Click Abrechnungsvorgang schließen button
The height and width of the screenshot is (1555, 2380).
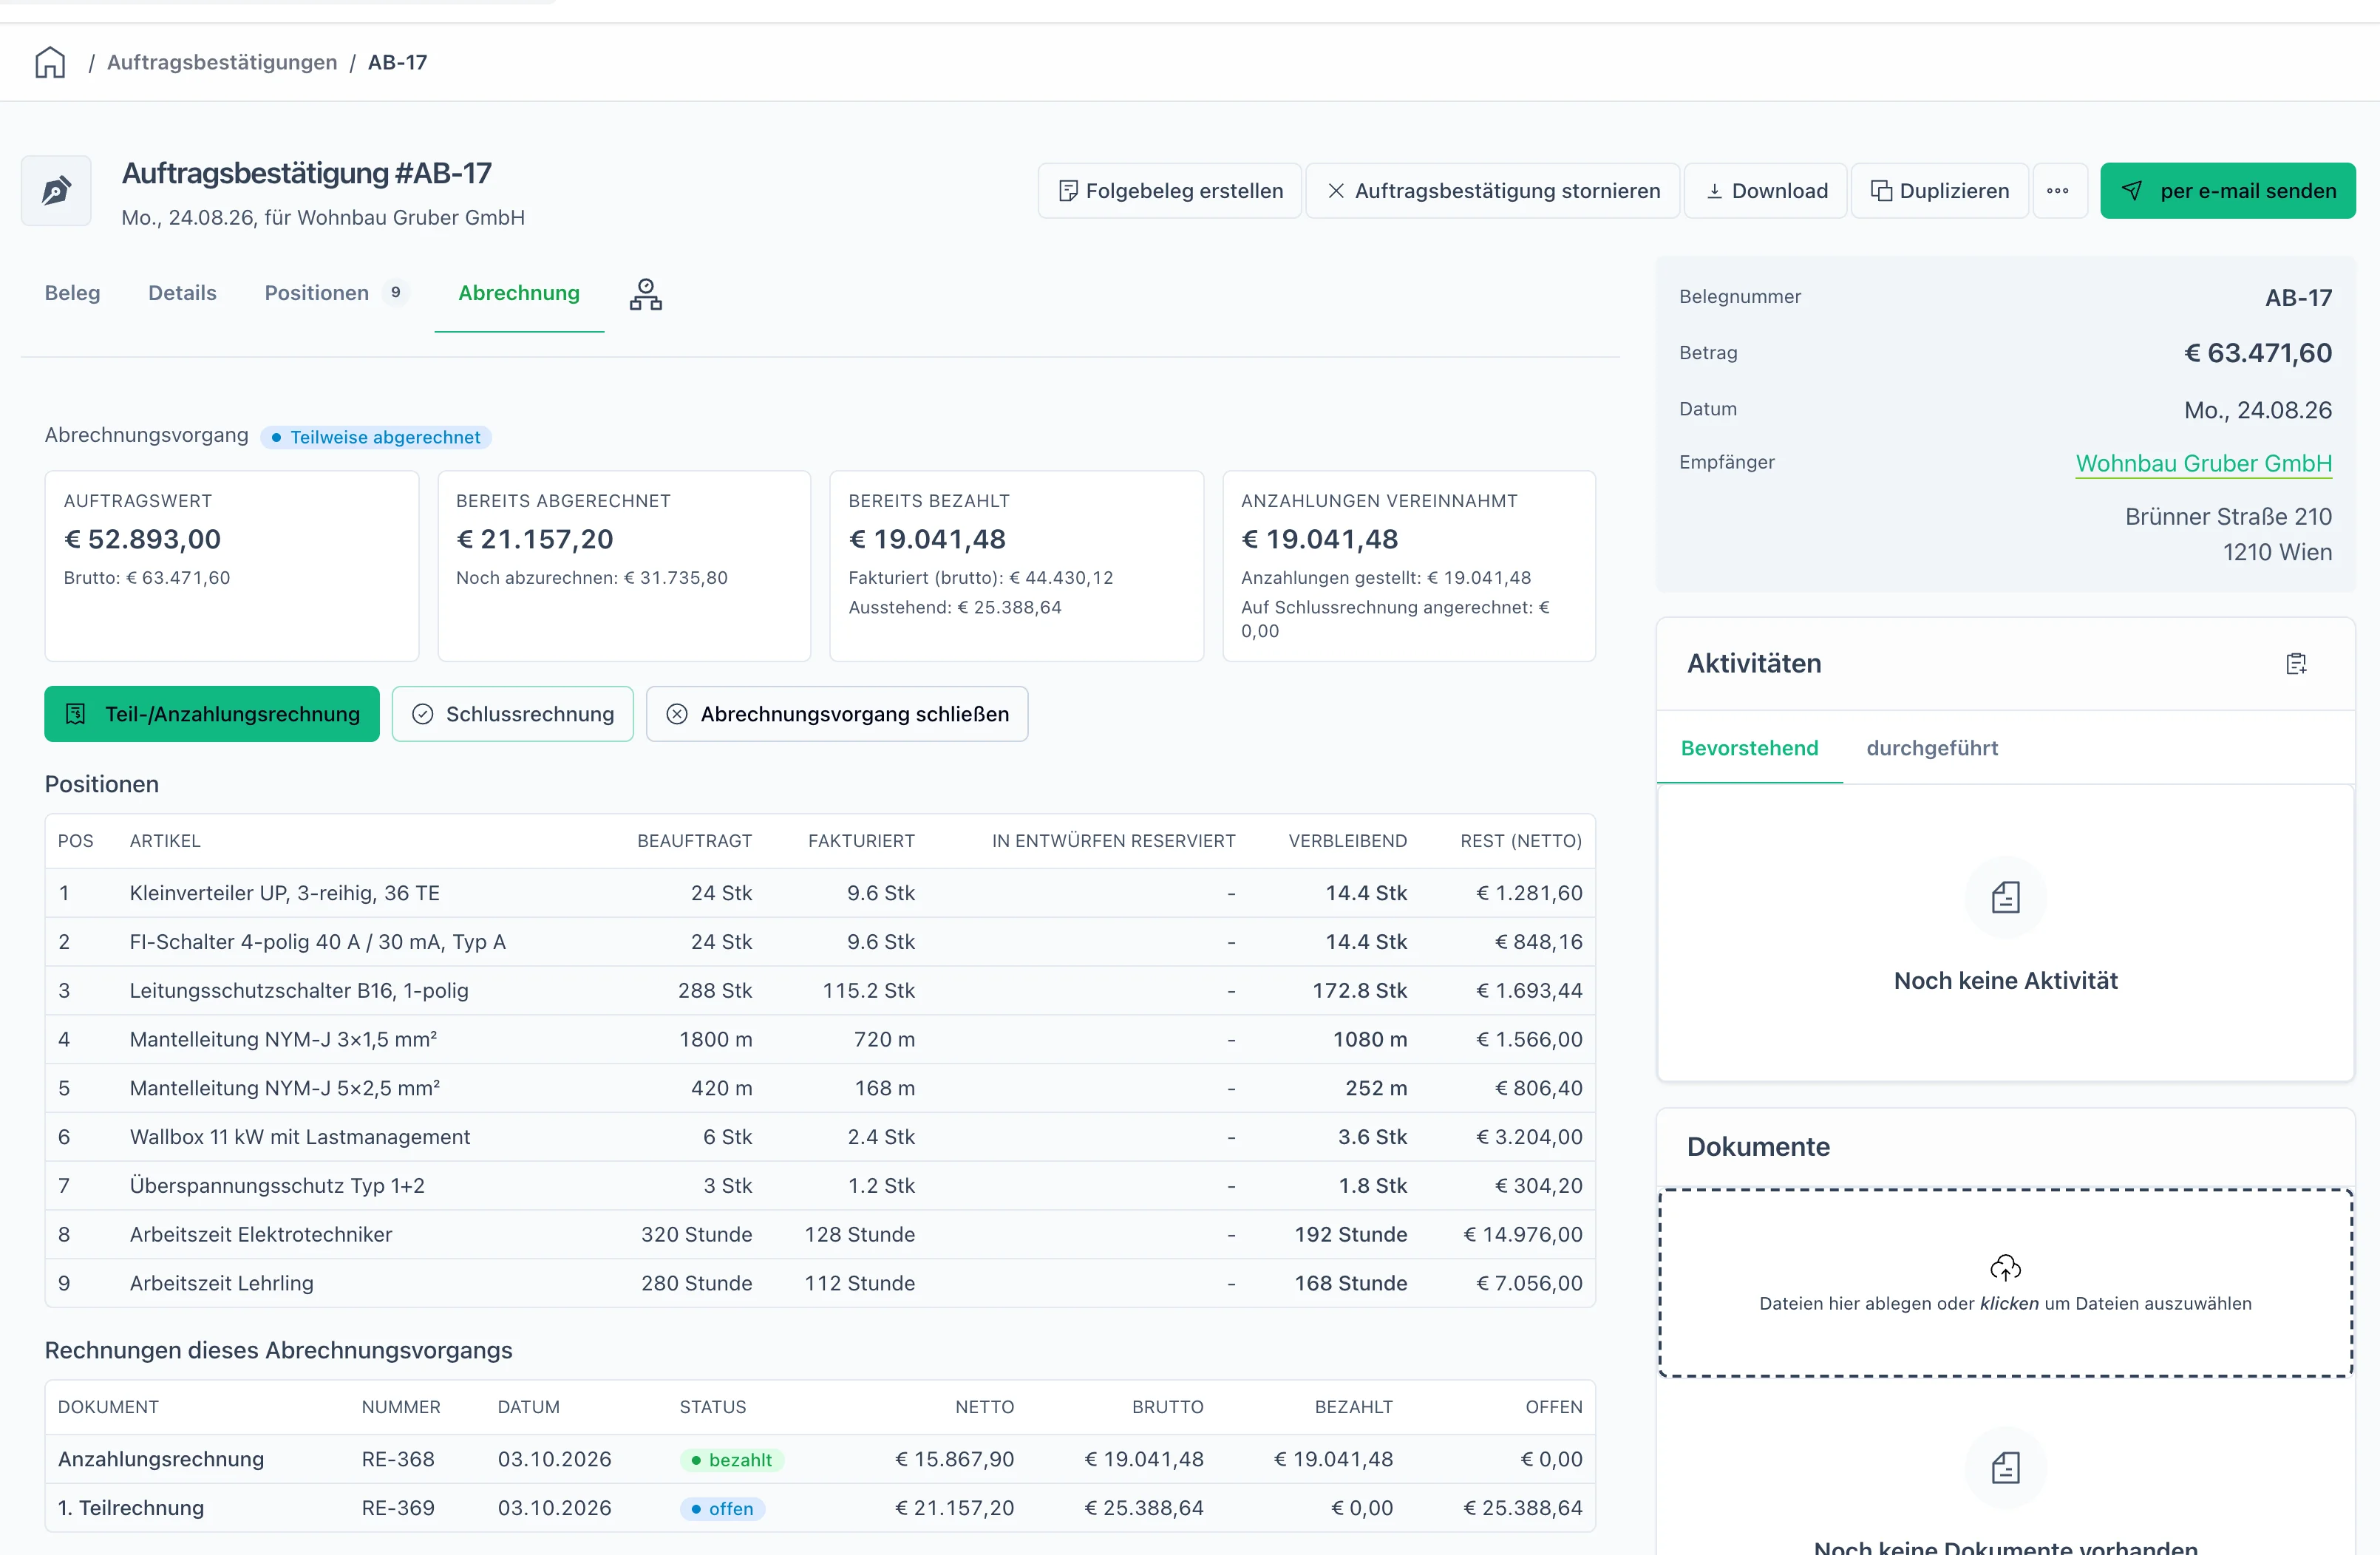[x=837, y=714]
